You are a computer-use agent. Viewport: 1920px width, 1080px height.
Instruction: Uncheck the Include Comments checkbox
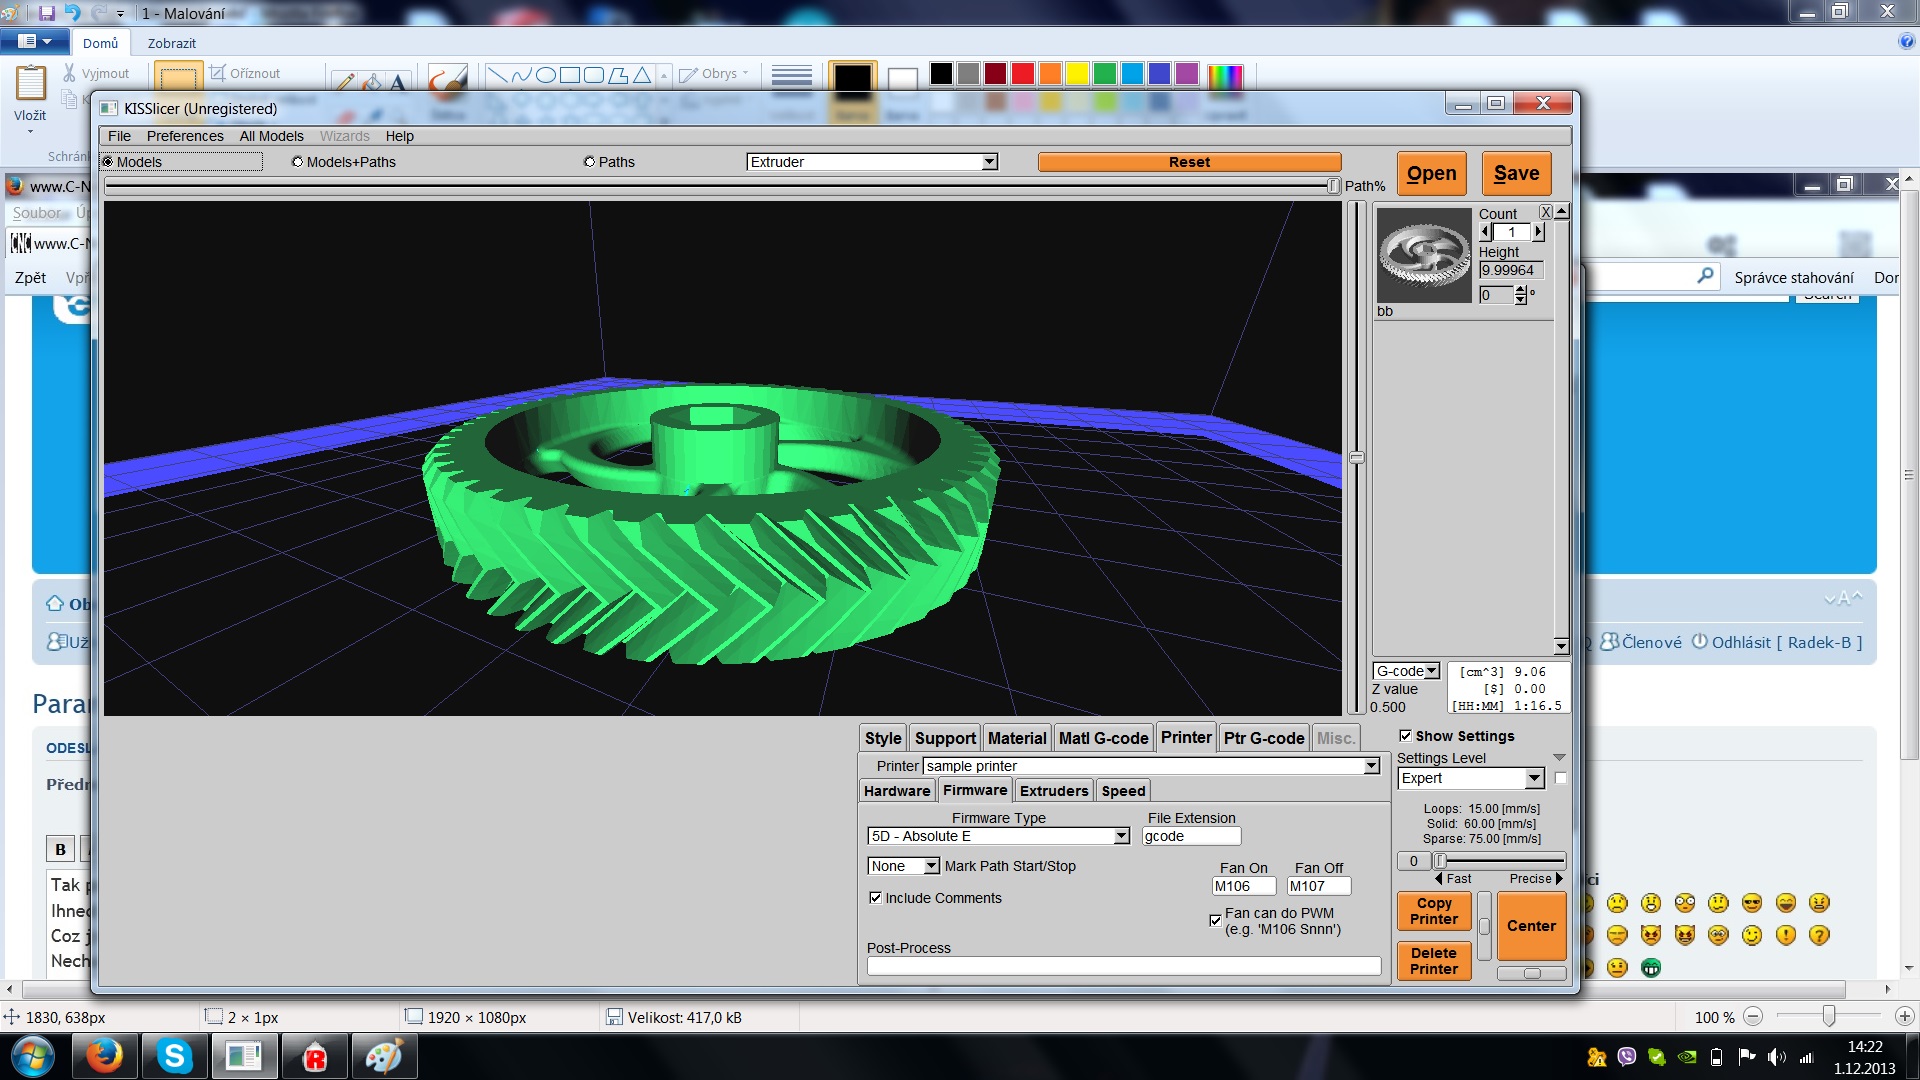(x=875, y=898)
